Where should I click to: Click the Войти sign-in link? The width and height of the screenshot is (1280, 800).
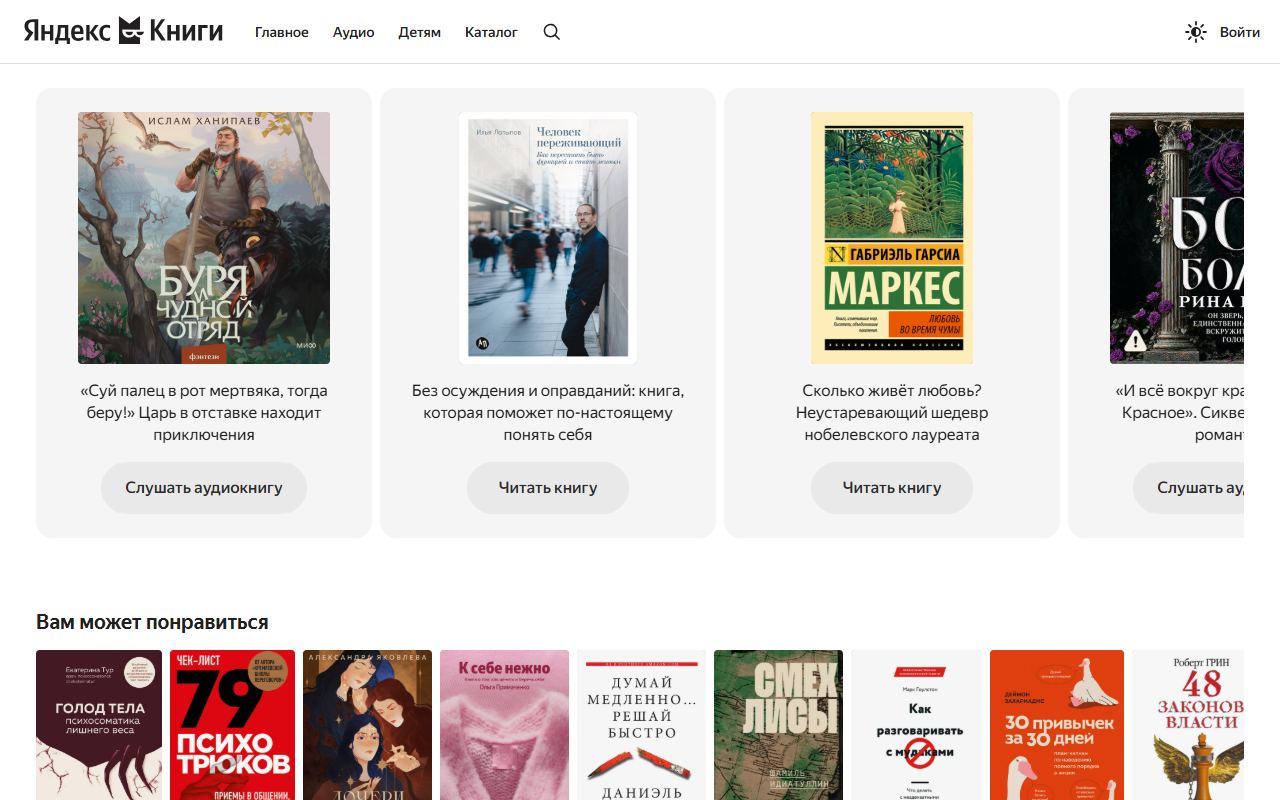1240,32
